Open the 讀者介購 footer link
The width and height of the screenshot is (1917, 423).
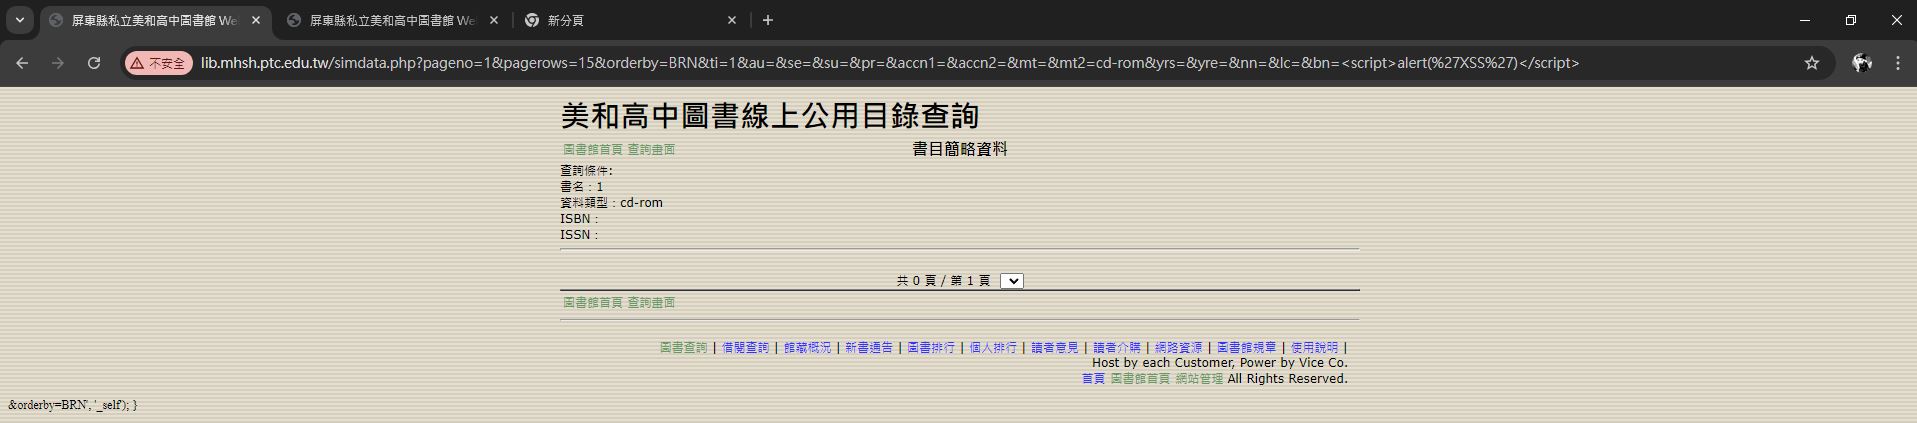click(1117, 348)
